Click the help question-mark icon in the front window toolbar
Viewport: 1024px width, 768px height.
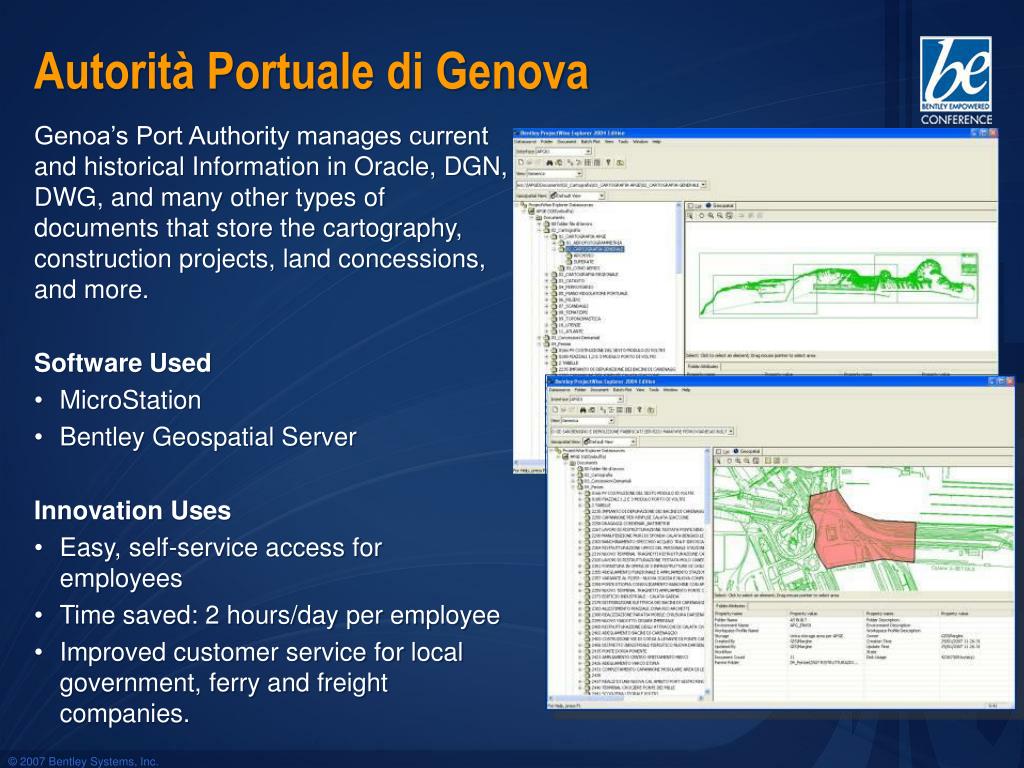[x=639, y=410]
